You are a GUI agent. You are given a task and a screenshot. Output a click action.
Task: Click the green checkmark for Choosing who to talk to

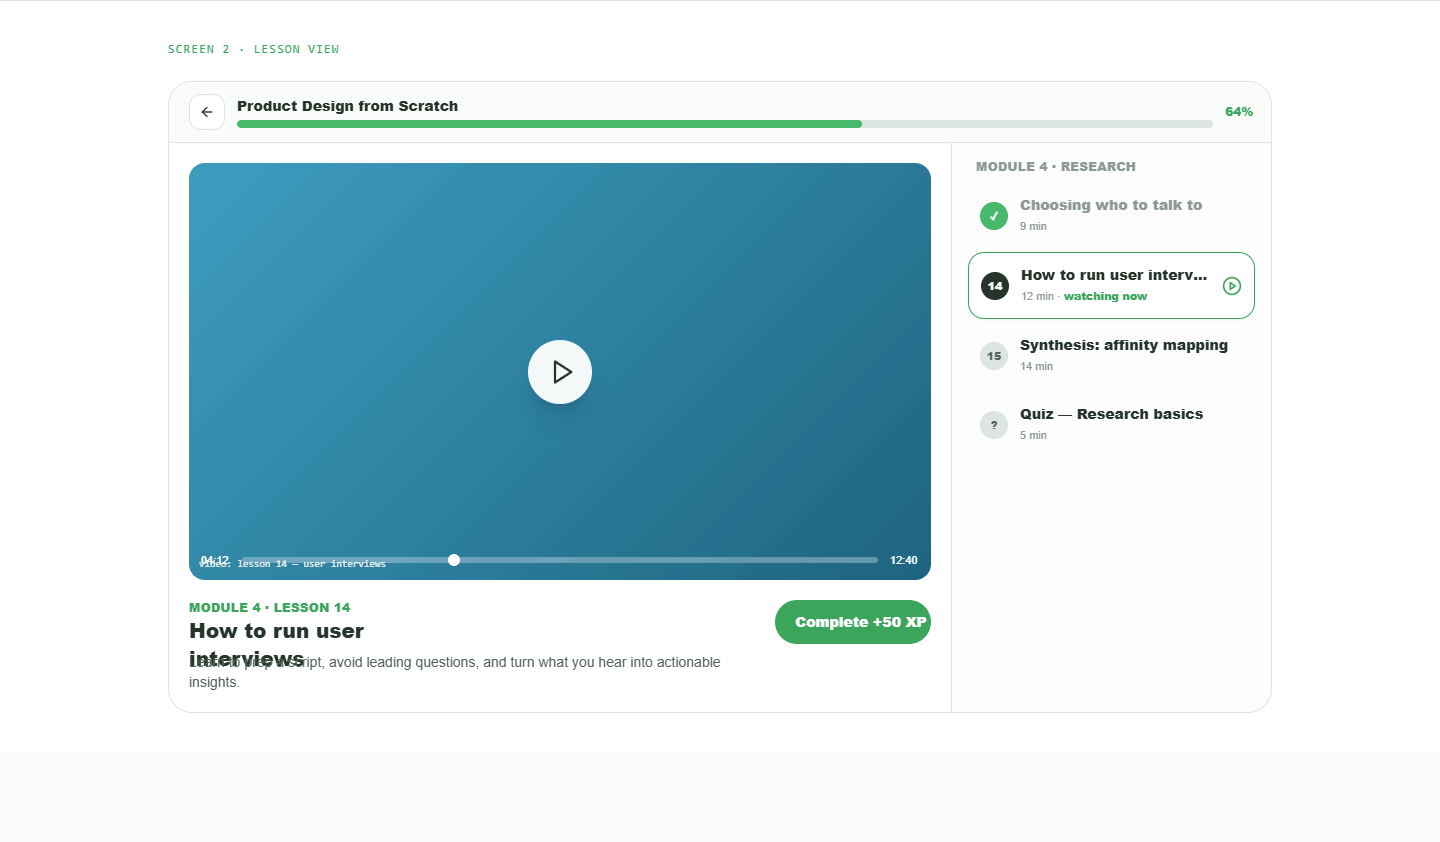994,216
